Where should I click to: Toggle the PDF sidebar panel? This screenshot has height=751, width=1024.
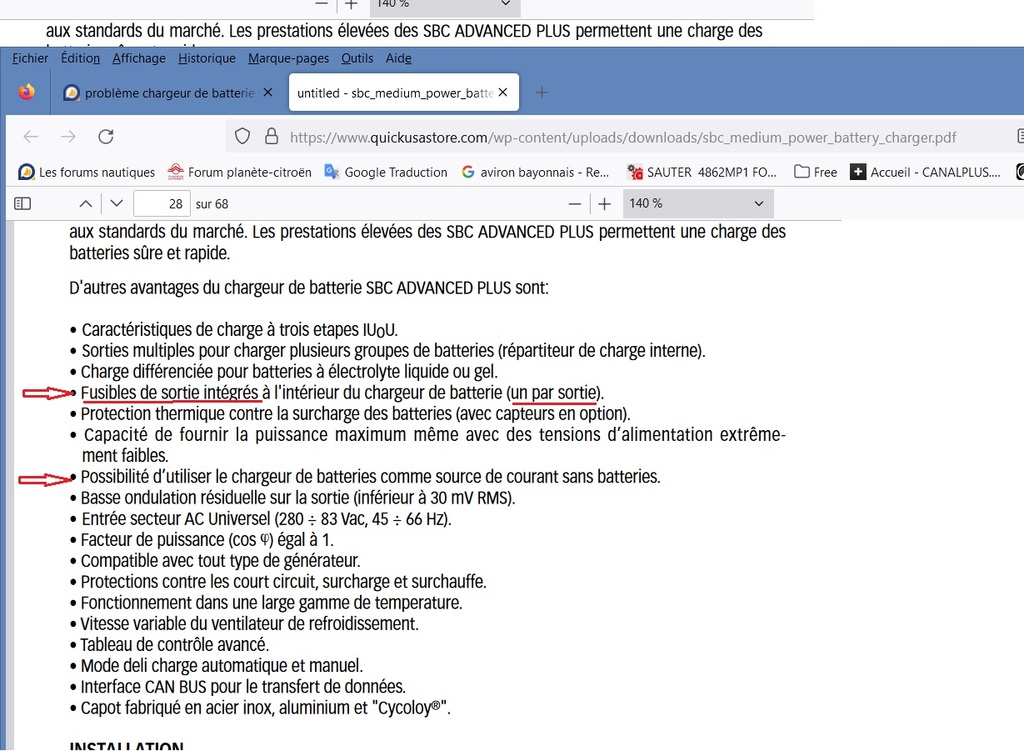pyautogui.click(x=22, y=204)
